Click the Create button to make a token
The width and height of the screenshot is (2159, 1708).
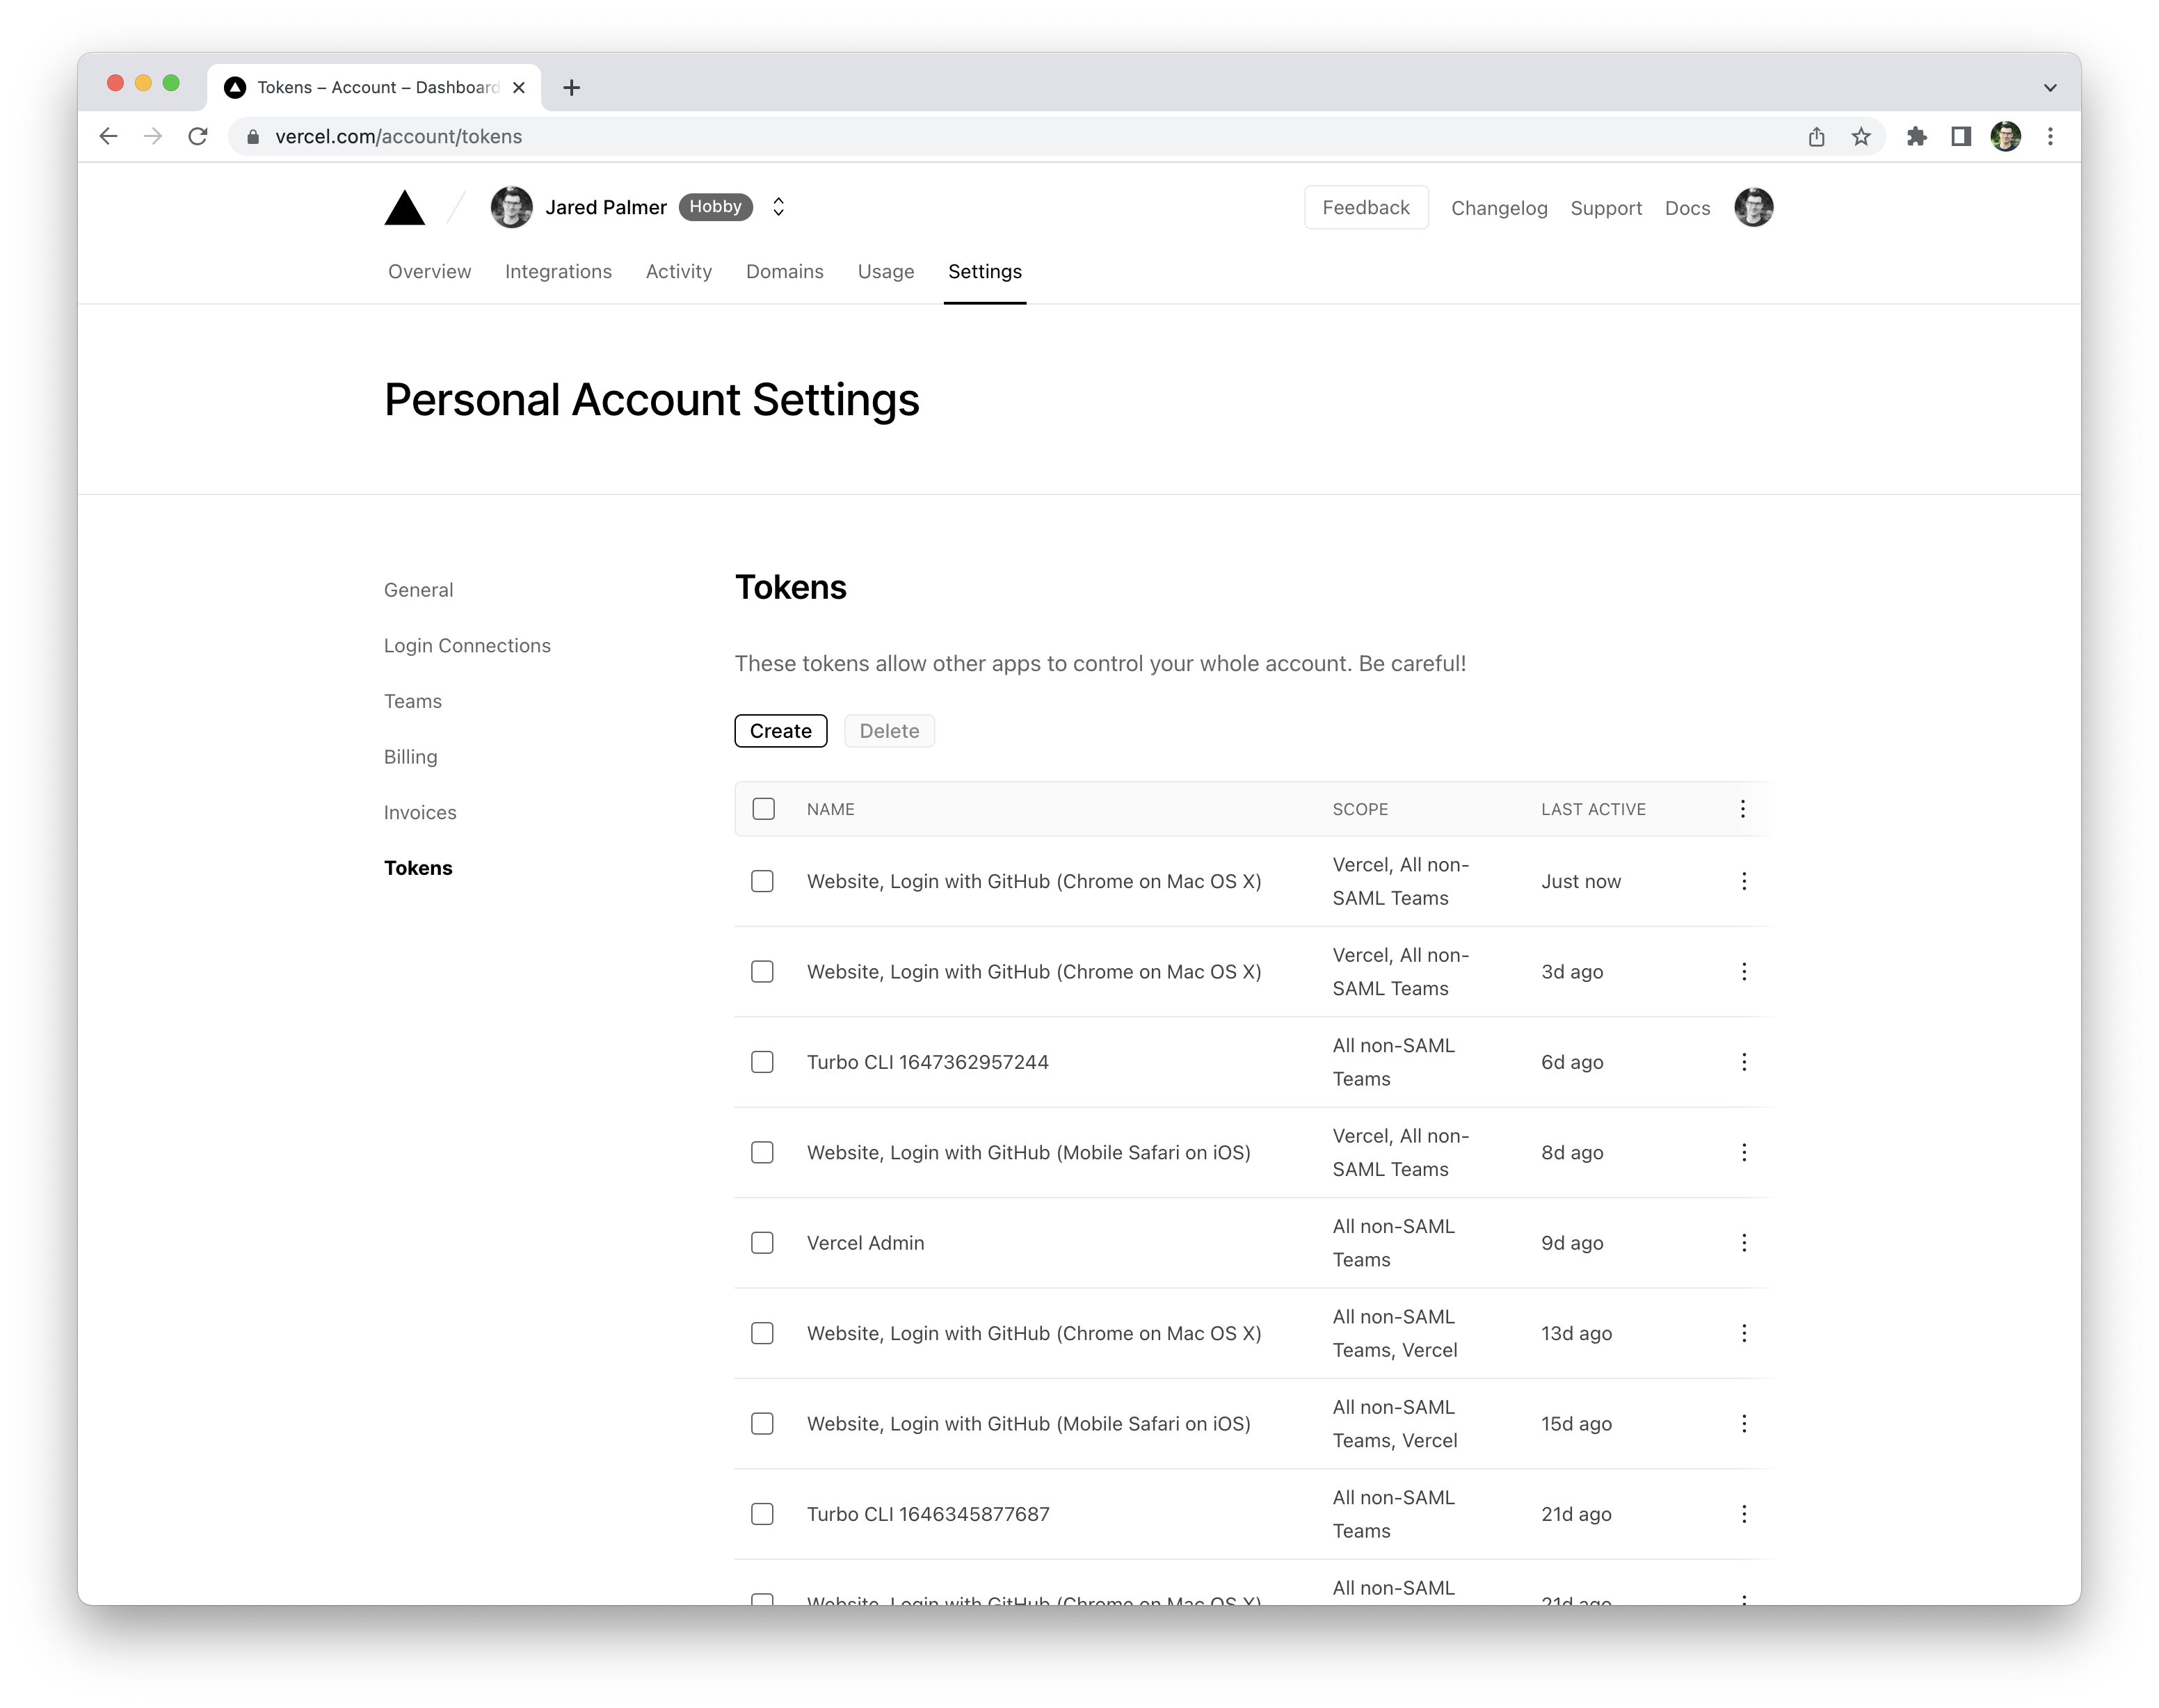[x=780, y=730]
